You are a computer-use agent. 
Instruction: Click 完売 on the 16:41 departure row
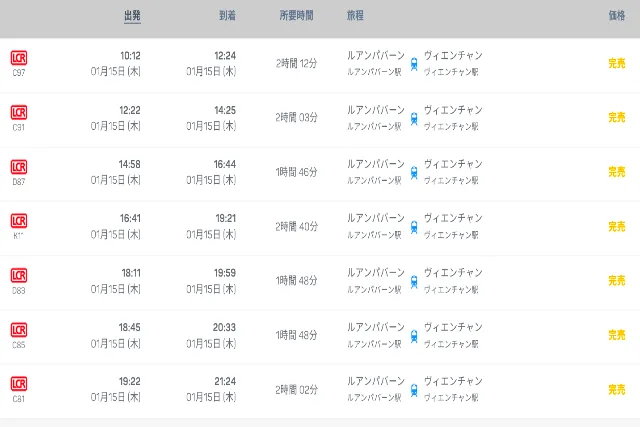[617, 227]
